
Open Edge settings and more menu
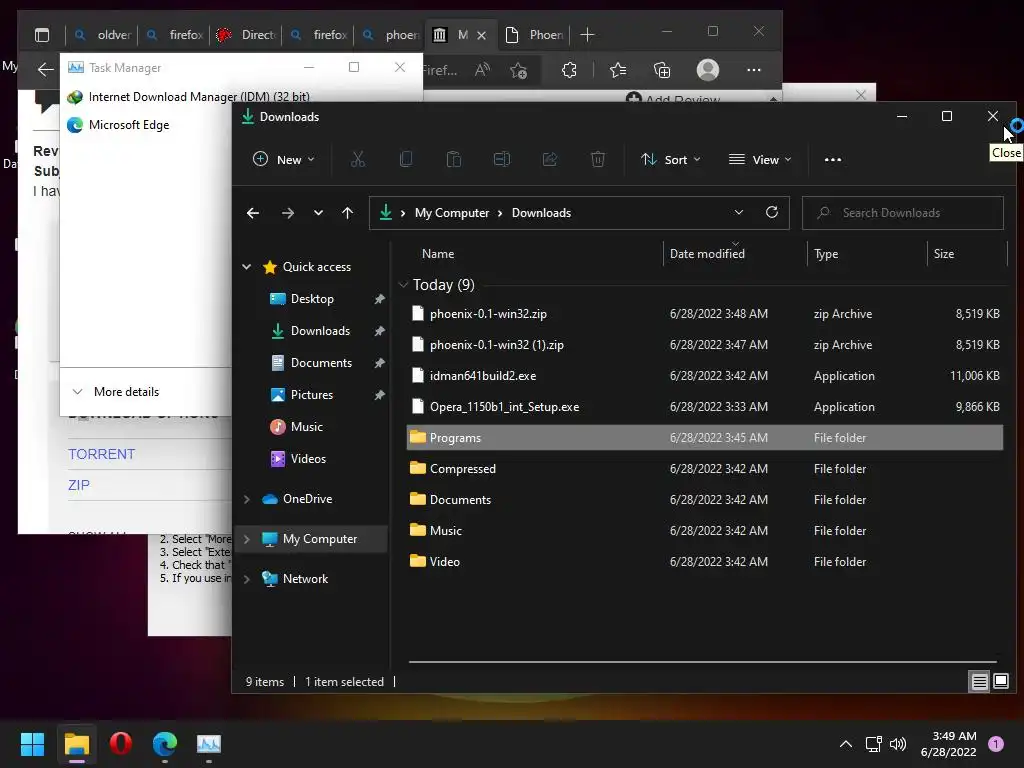[x=754, y=70]
